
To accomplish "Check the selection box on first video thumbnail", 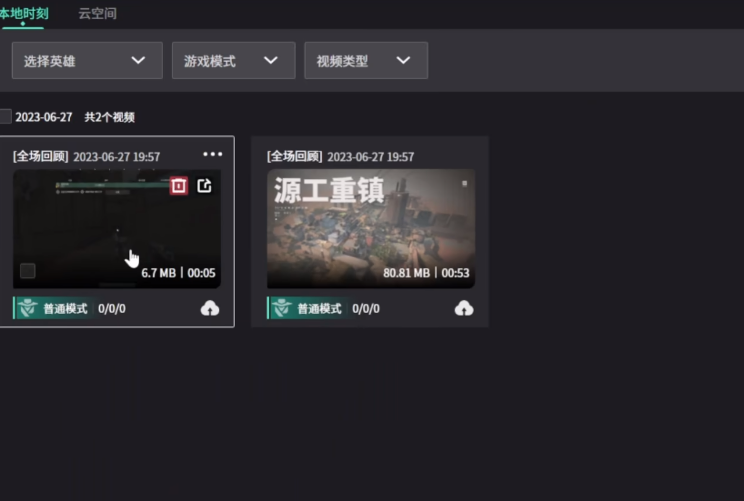I will pos(28,271).
